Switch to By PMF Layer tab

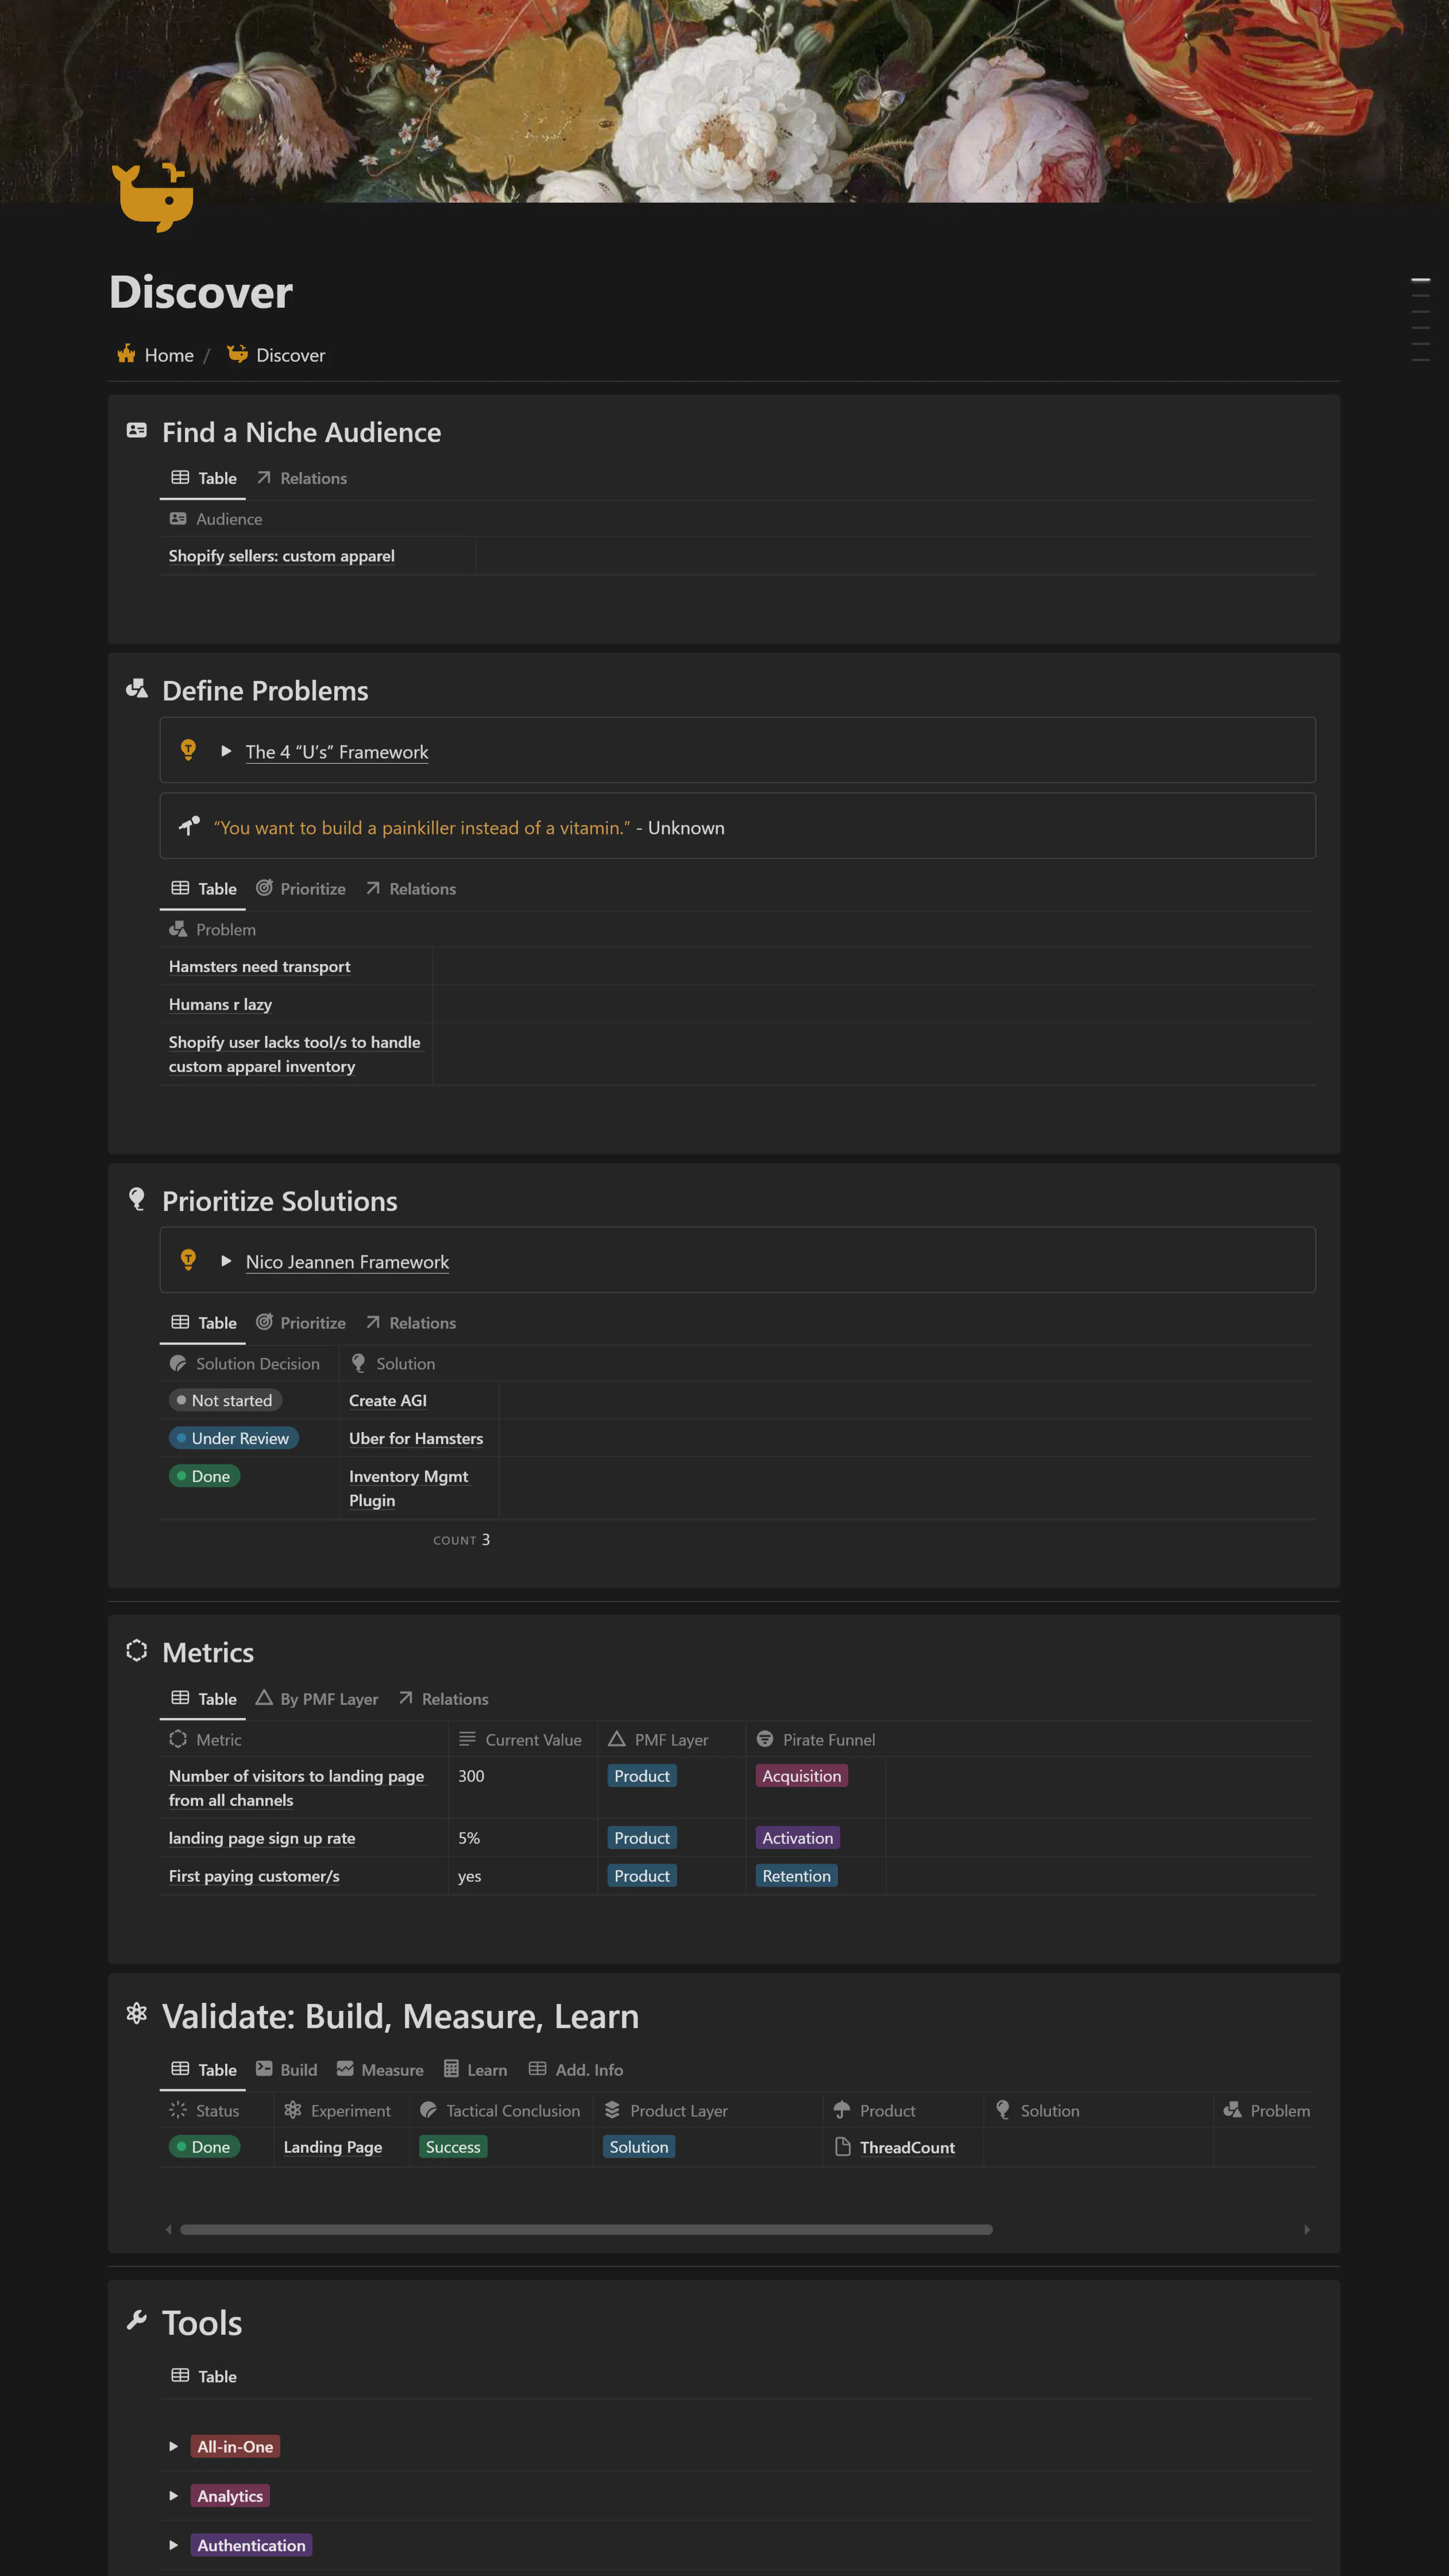(317, 1698)
